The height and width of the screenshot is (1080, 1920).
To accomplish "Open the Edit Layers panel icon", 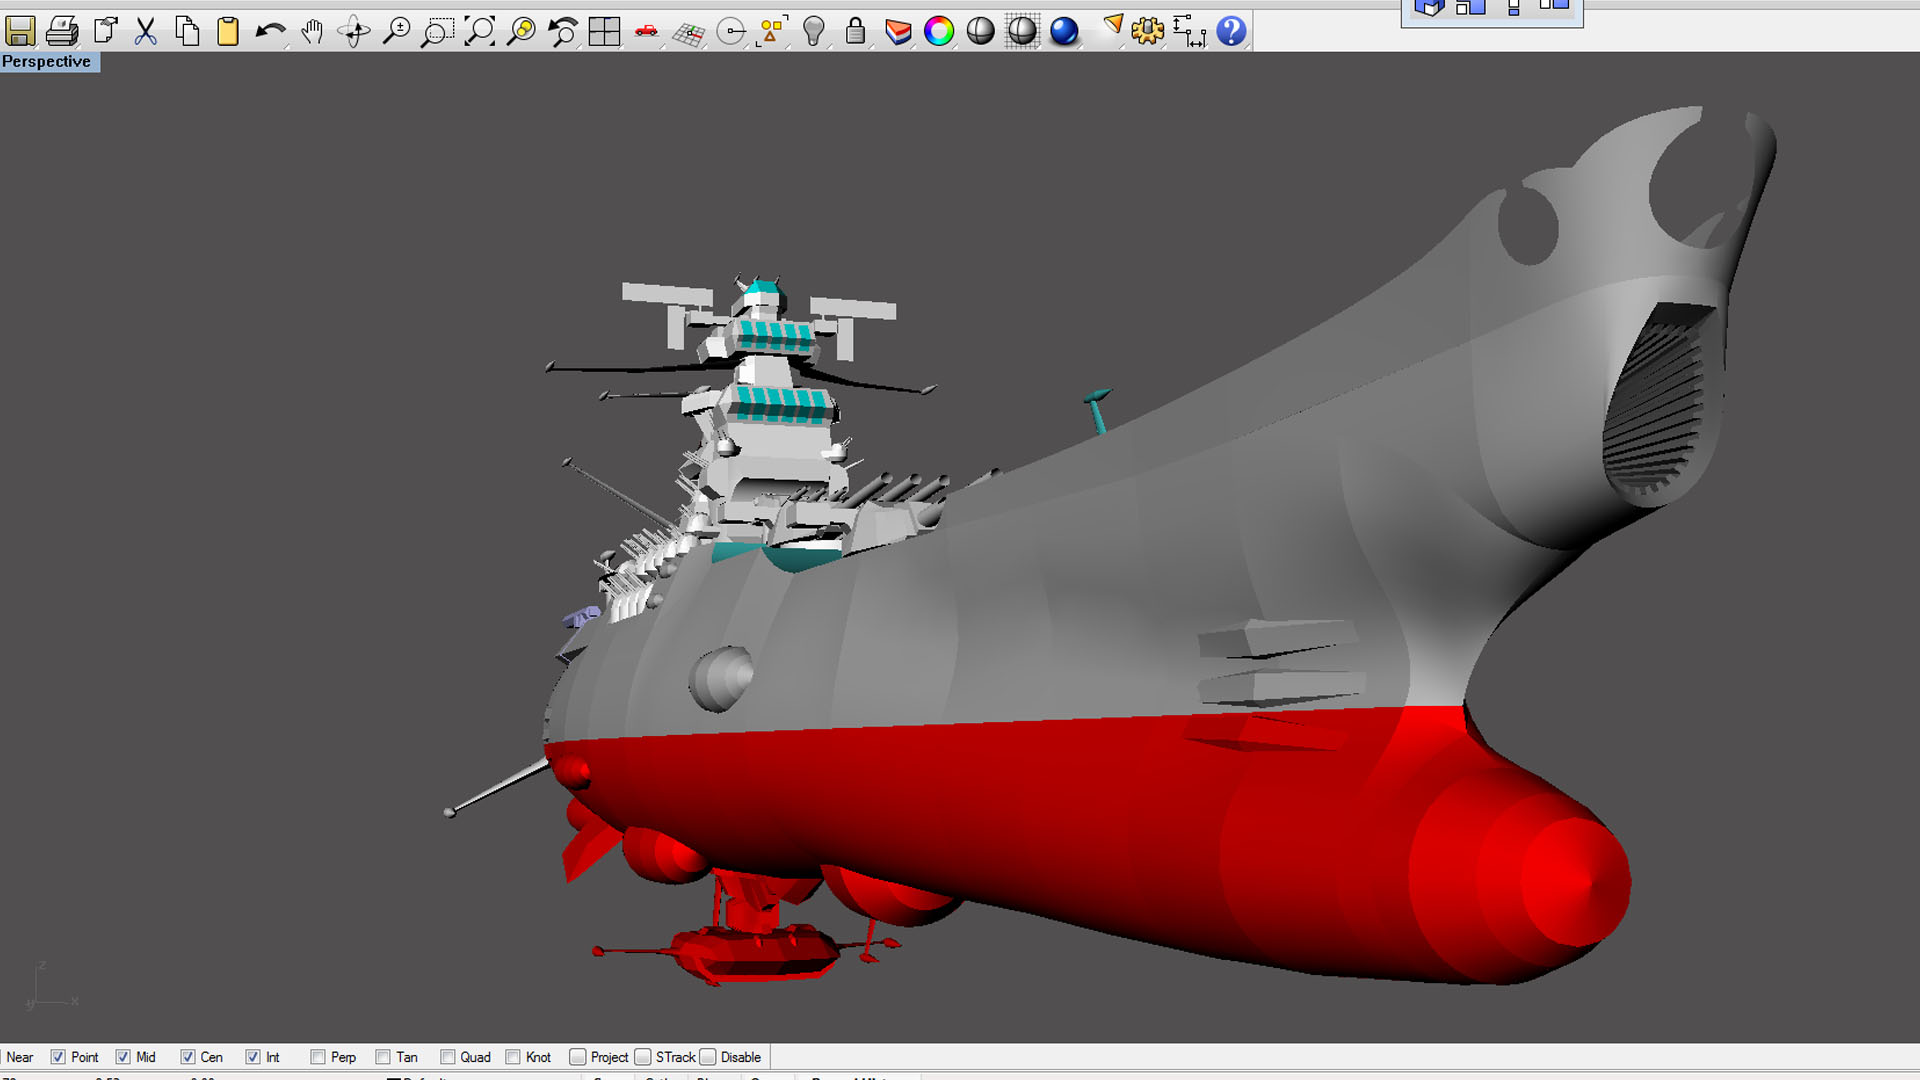I will point(897,31).
